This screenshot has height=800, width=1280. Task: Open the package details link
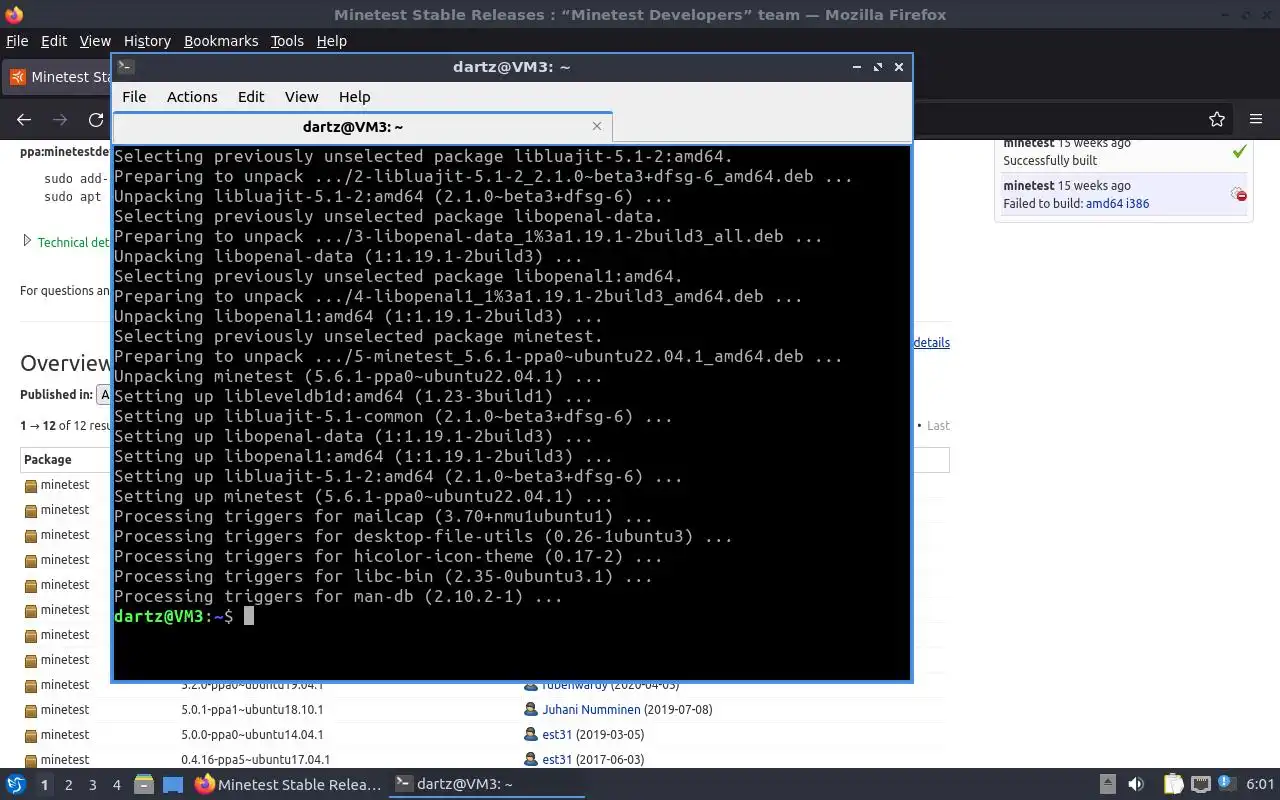(931, 342)
